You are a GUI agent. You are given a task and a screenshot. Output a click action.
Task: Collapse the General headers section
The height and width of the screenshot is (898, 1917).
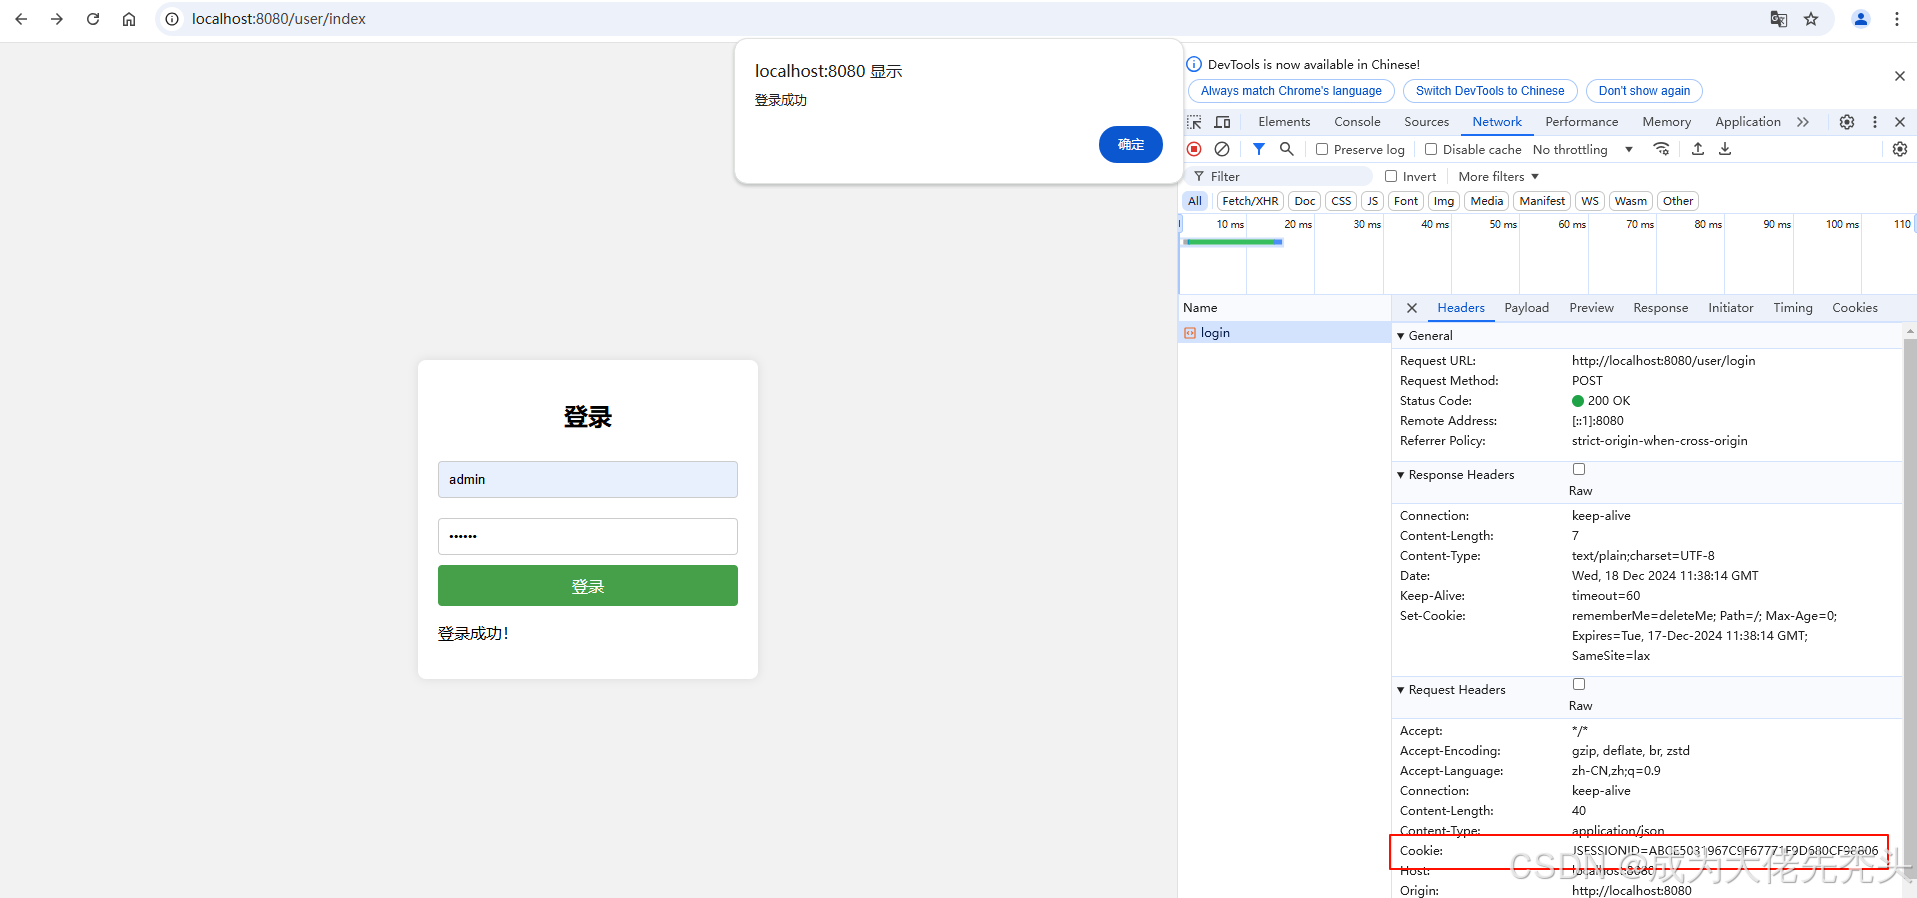pyautogui.click(x=1401, y=336)
